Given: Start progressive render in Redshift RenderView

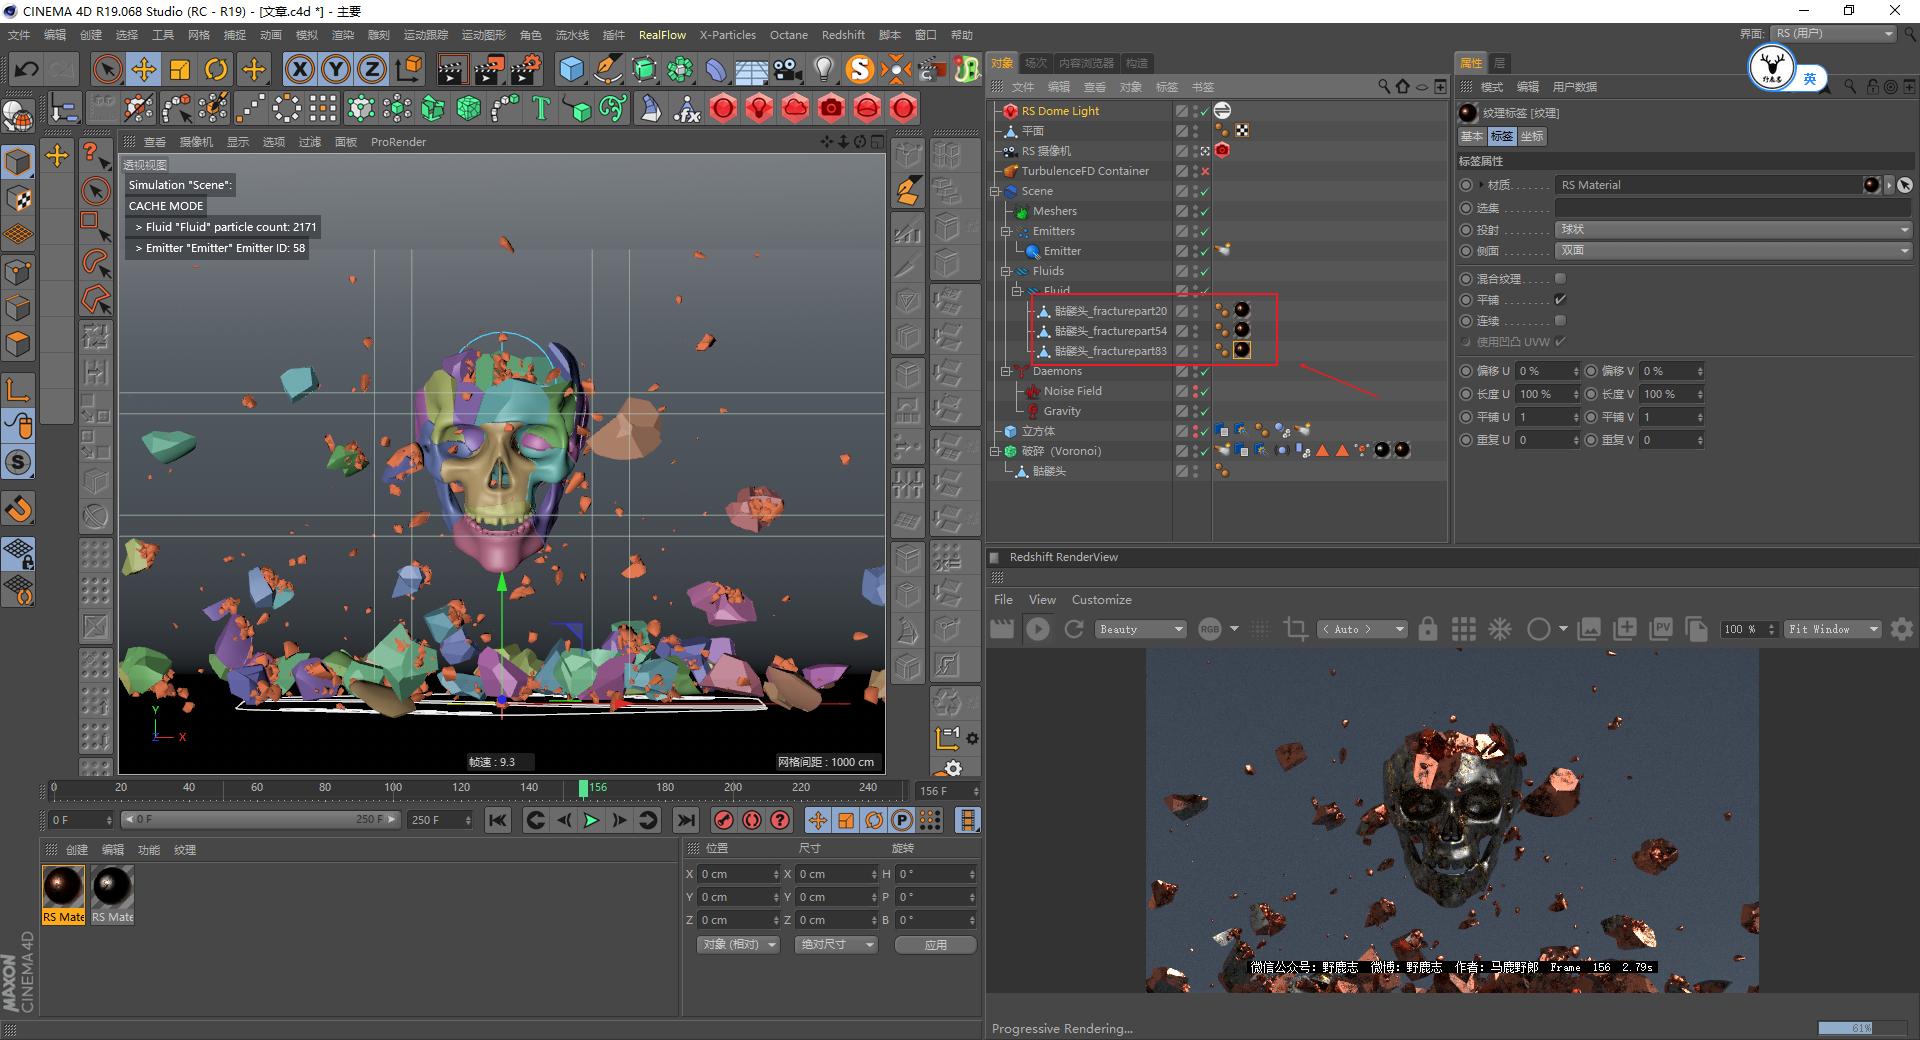Looking at the screenshot, I should pos(1038,629).
